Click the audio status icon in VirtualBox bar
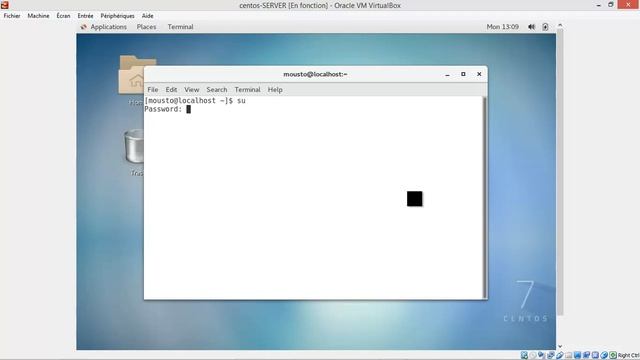Viewport: 640px width, 360px height. tap(541, 355)
